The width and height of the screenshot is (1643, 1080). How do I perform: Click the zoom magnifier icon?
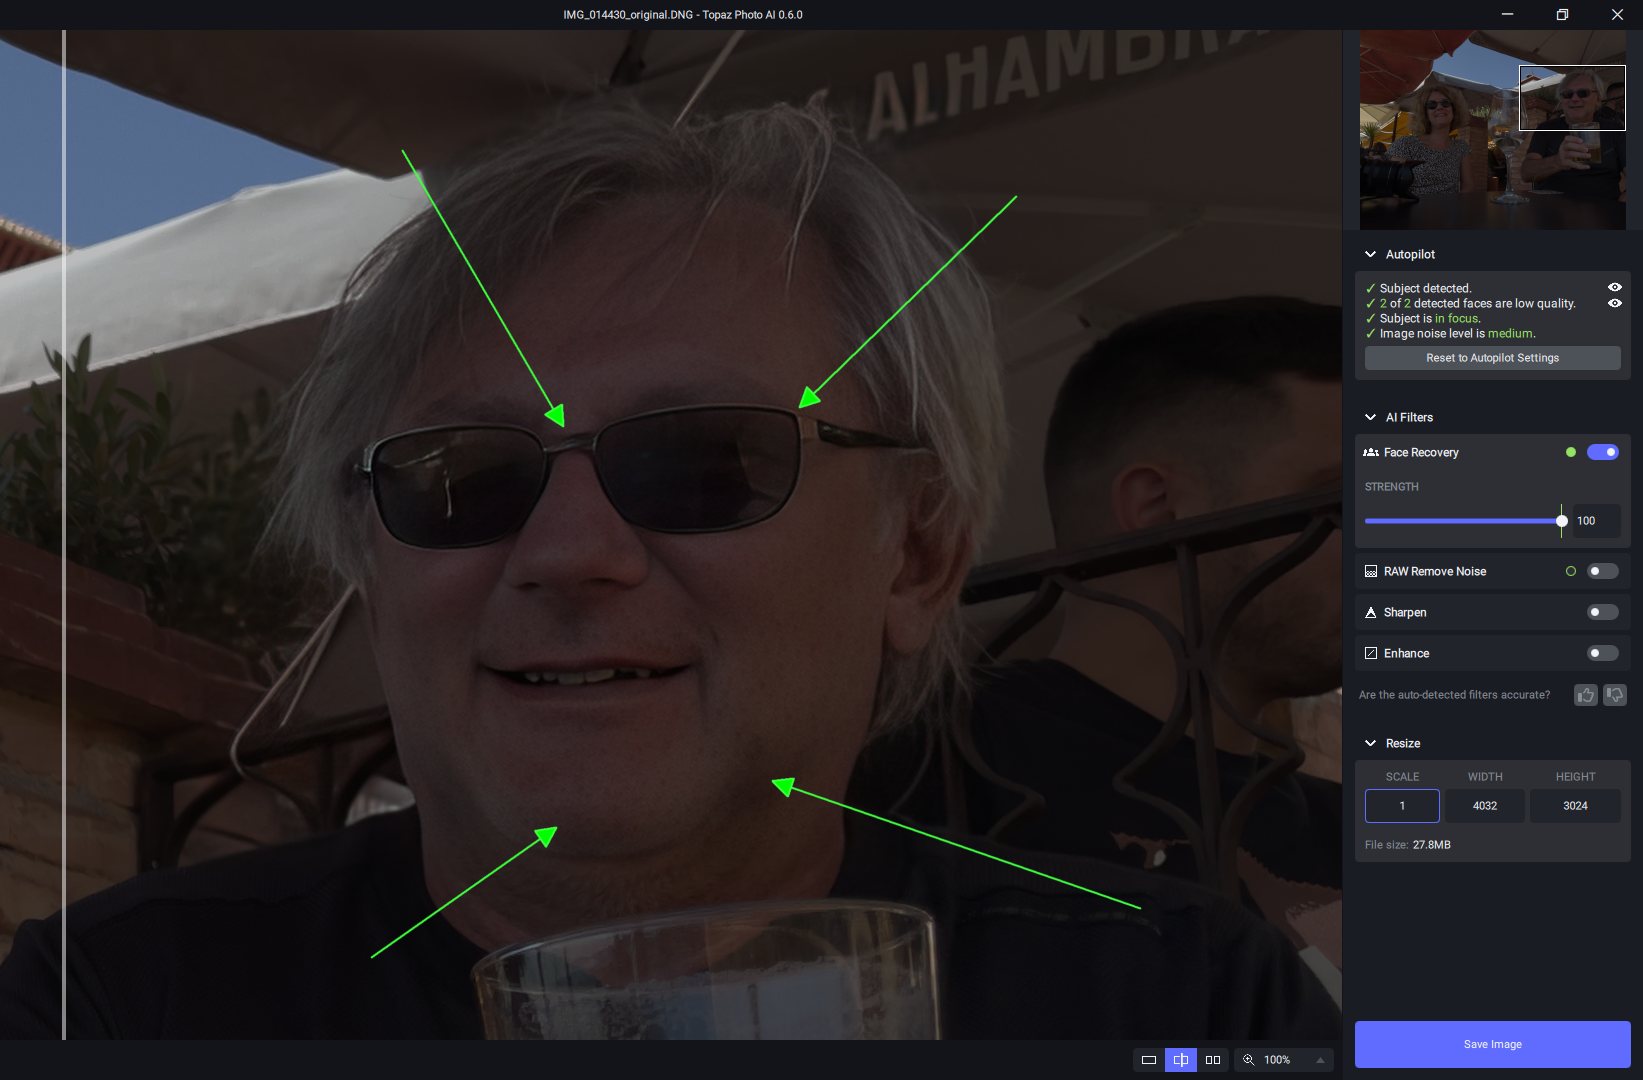point(1249,1060)
